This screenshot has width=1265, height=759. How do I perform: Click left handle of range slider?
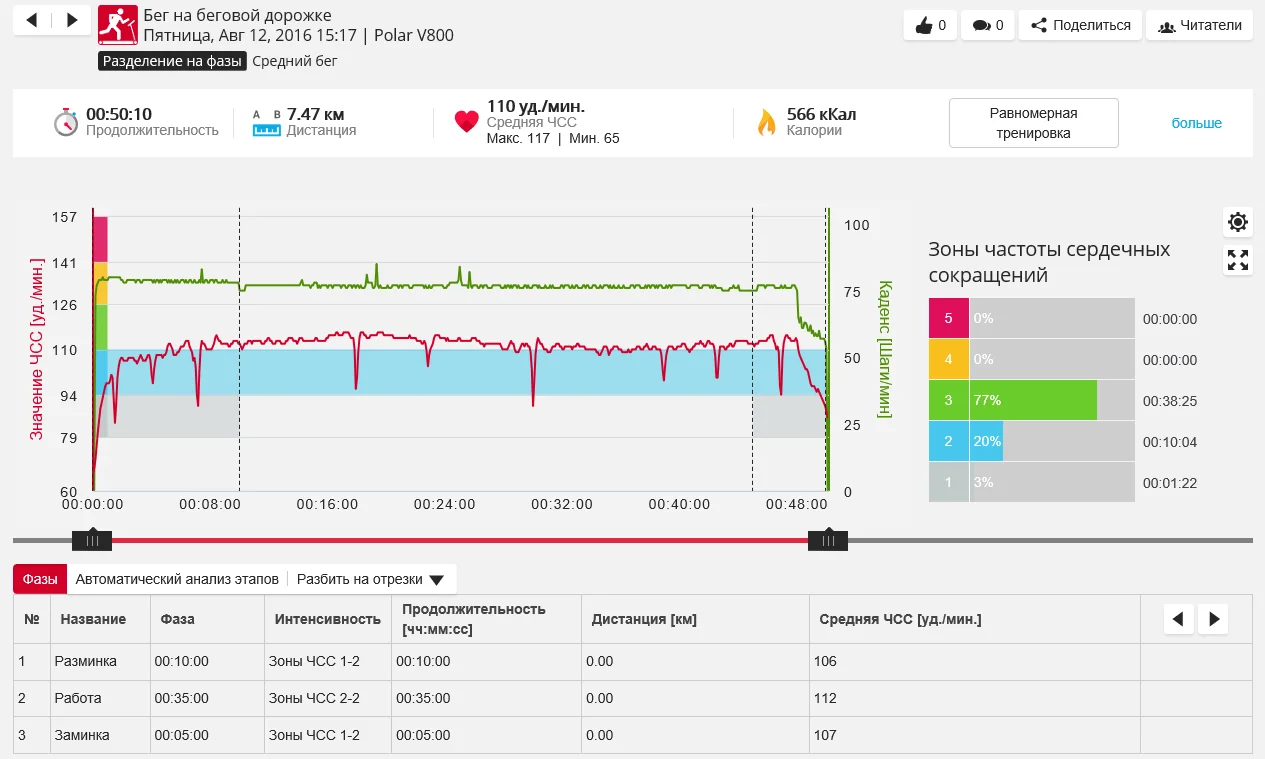point(92,540)
